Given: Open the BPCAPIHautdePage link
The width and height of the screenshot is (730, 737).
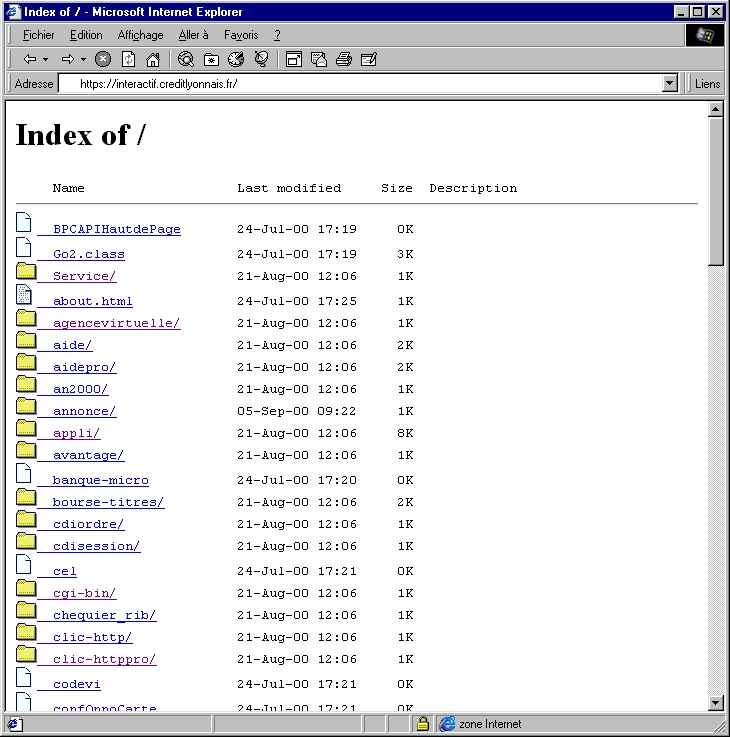Looking at the screenshot, I should [x=117, y=229].
